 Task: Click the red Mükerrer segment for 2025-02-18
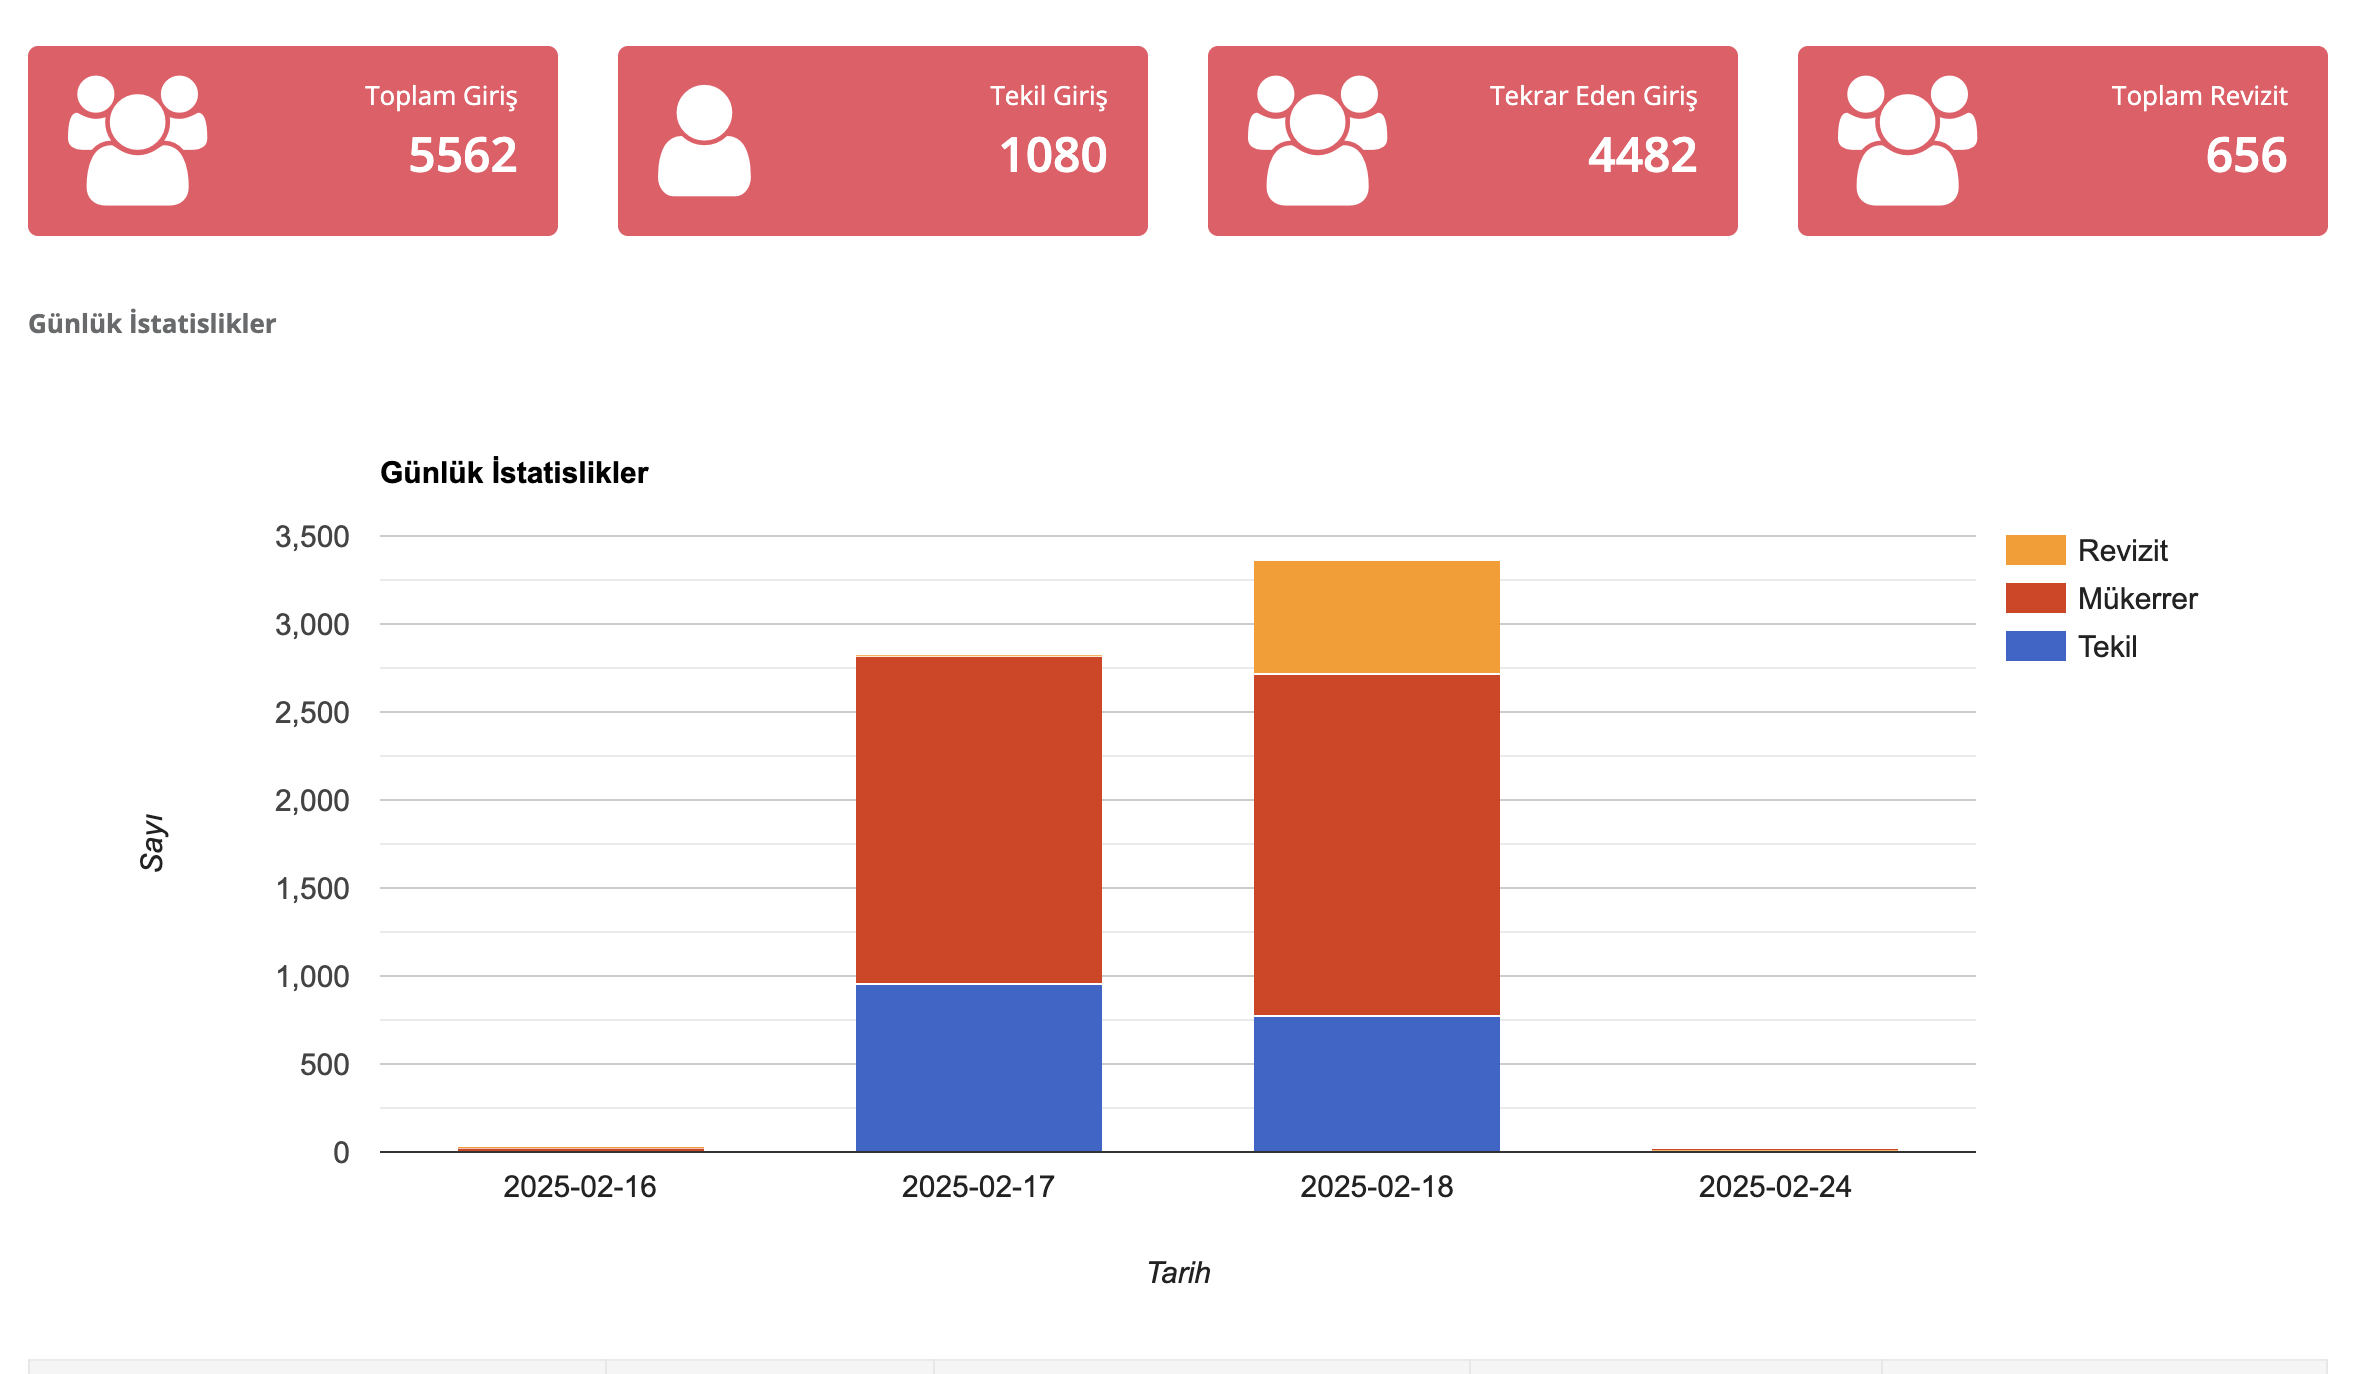point(1376,845)
